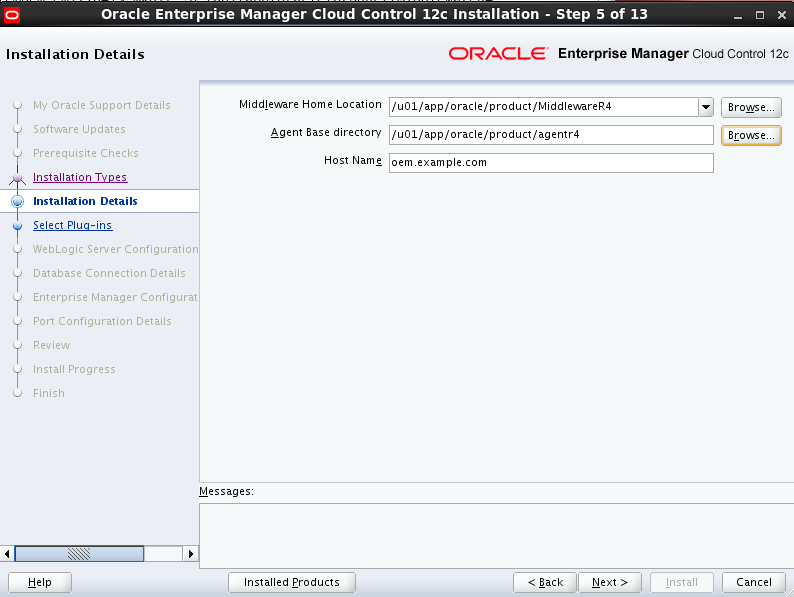The width and height of the screenshot is (794, 597).
Task: Click the My Oracle Support Details step
Action: (x=102, y=105)
